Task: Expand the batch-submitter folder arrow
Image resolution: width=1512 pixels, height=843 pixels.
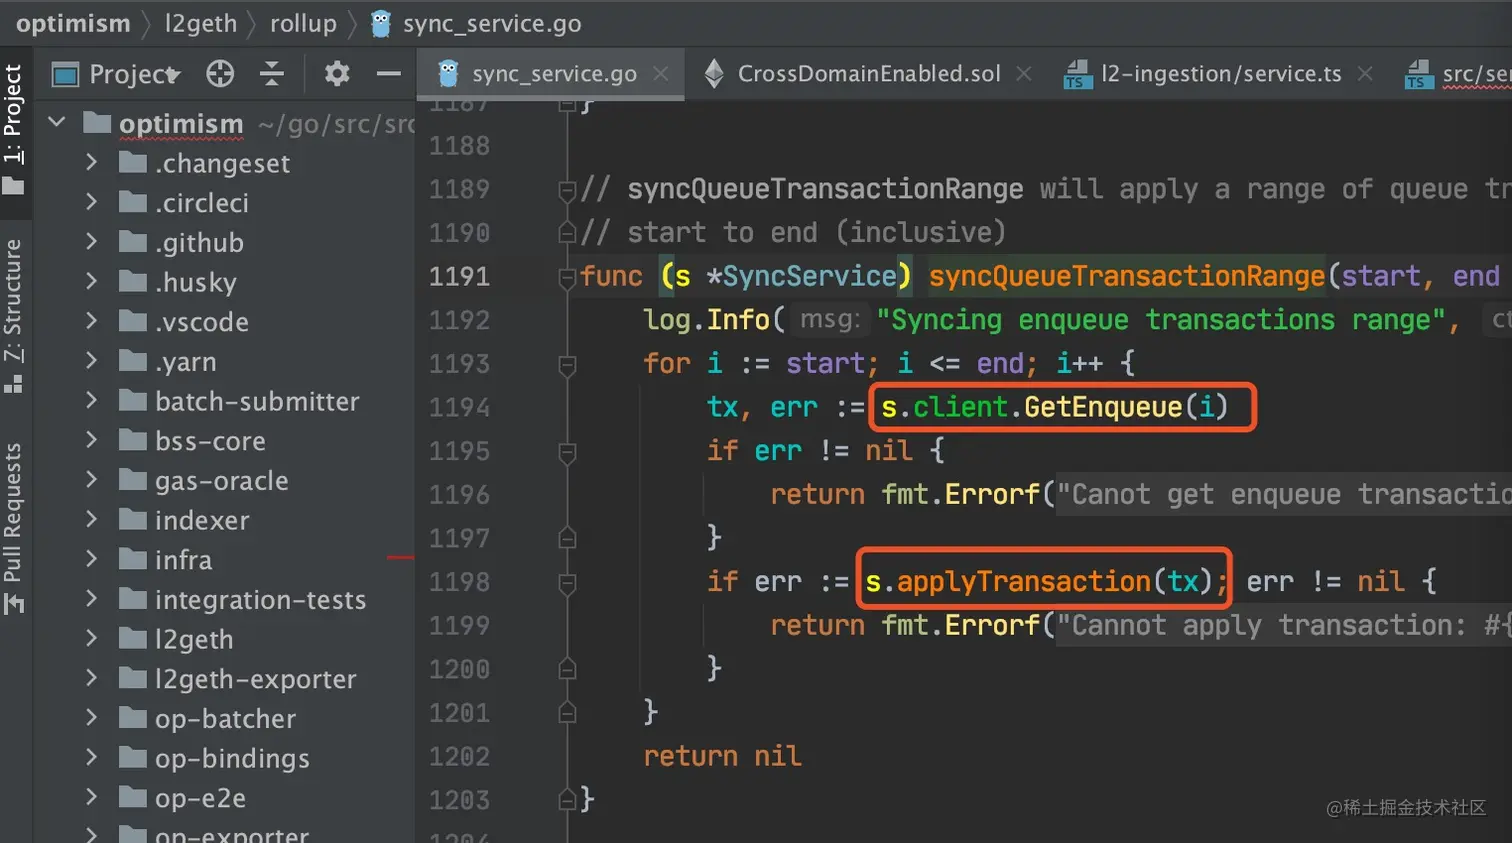Action: click(92, 400)
